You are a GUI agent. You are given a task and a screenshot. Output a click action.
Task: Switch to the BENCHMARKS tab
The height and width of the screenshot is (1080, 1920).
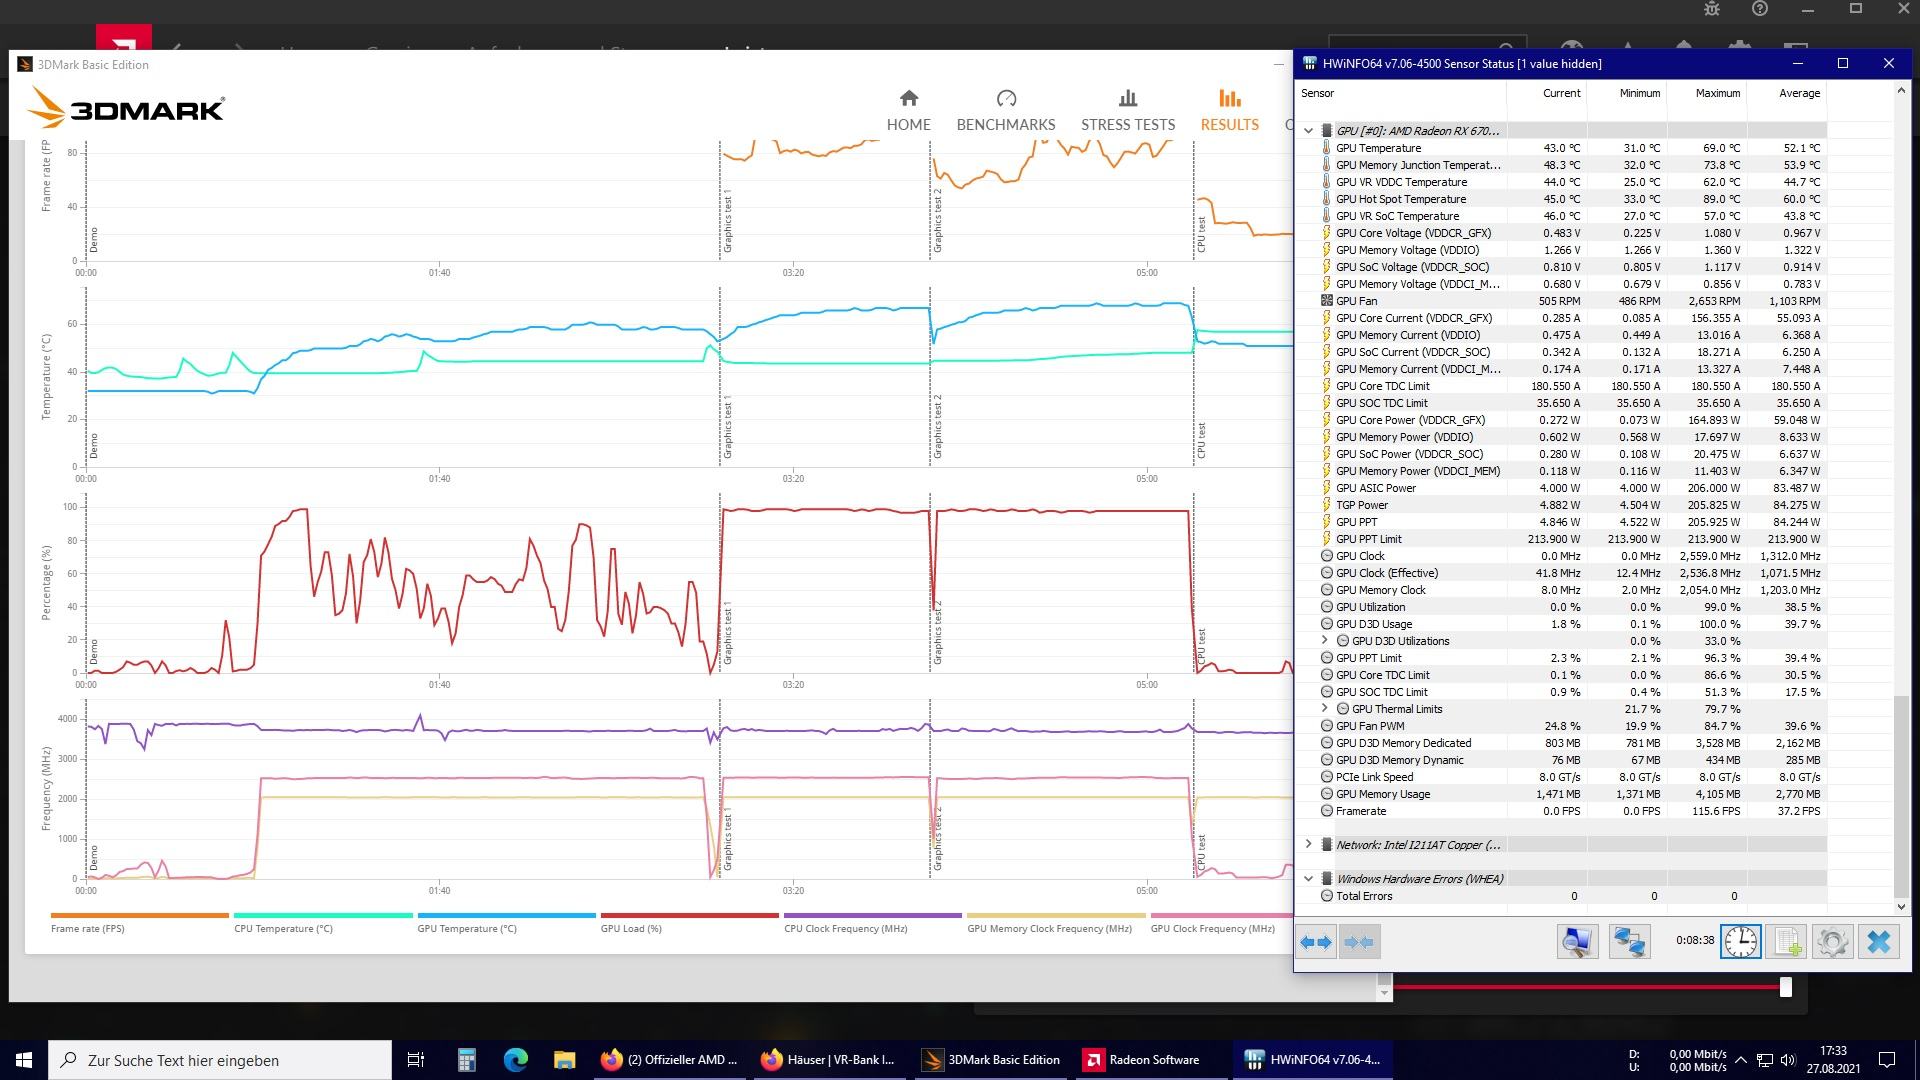tap(1006, 110)
